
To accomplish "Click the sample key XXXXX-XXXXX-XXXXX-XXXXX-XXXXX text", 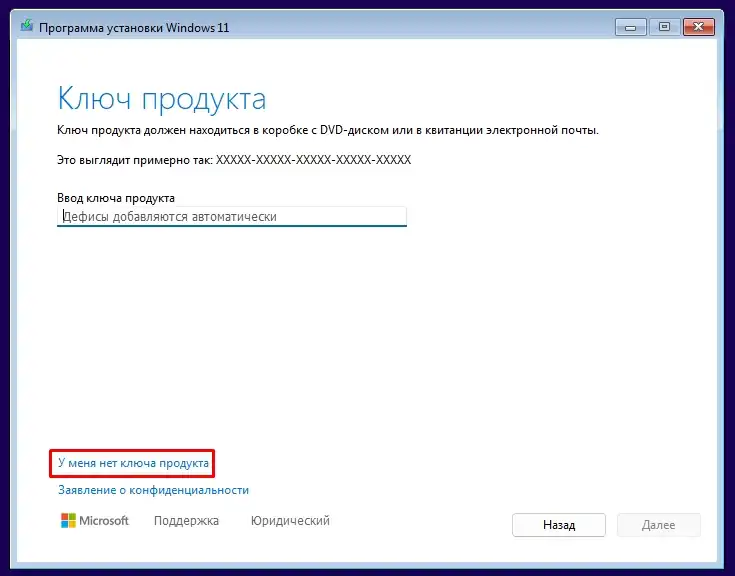I will (x=313, y=160).
